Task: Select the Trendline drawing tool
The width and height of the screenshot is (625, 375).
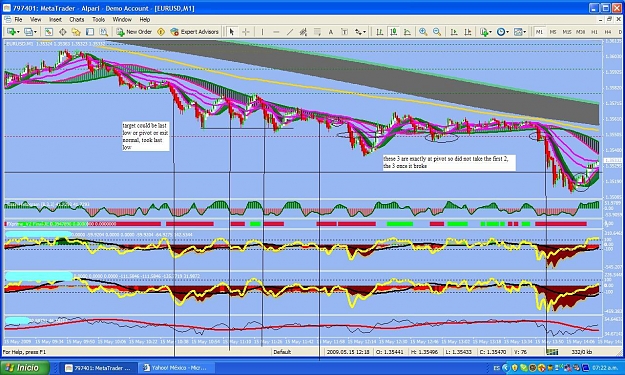Action: click(290, 32)
